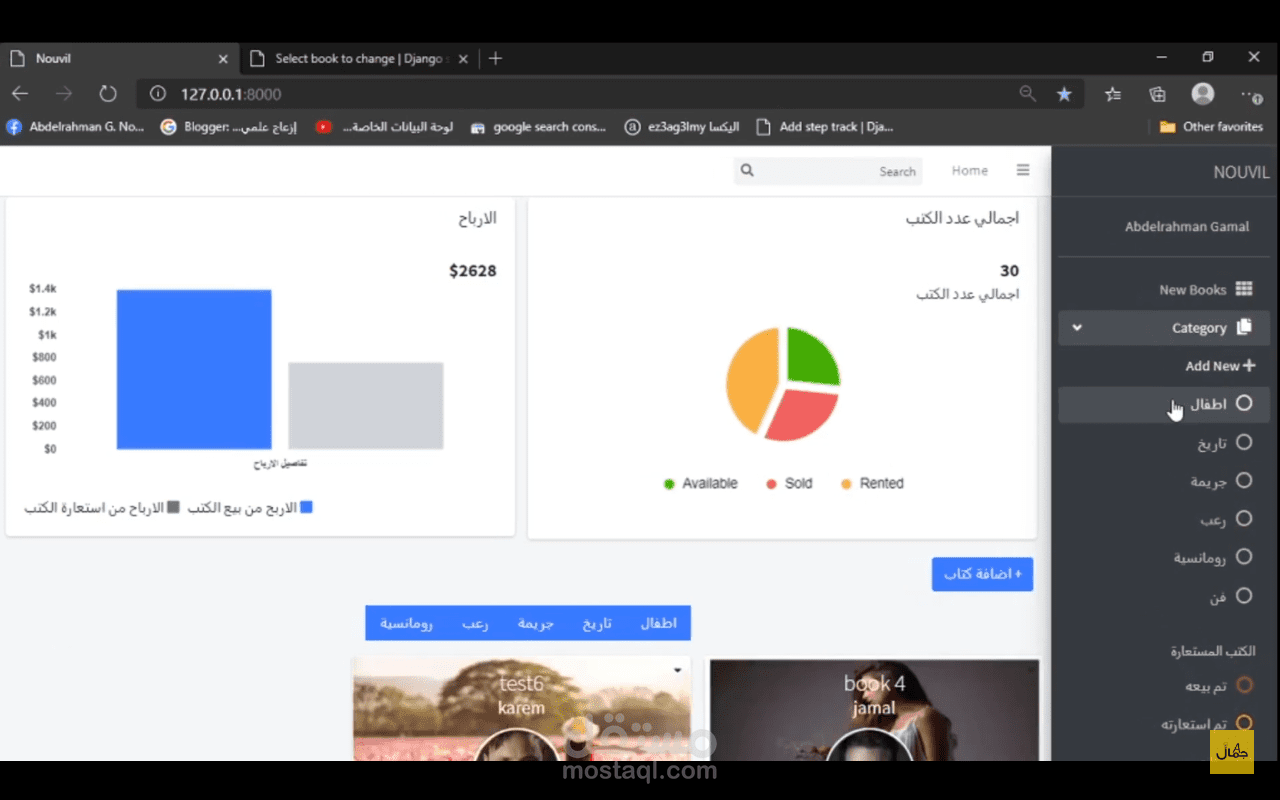Filter books by رومانسية tab

406,623
